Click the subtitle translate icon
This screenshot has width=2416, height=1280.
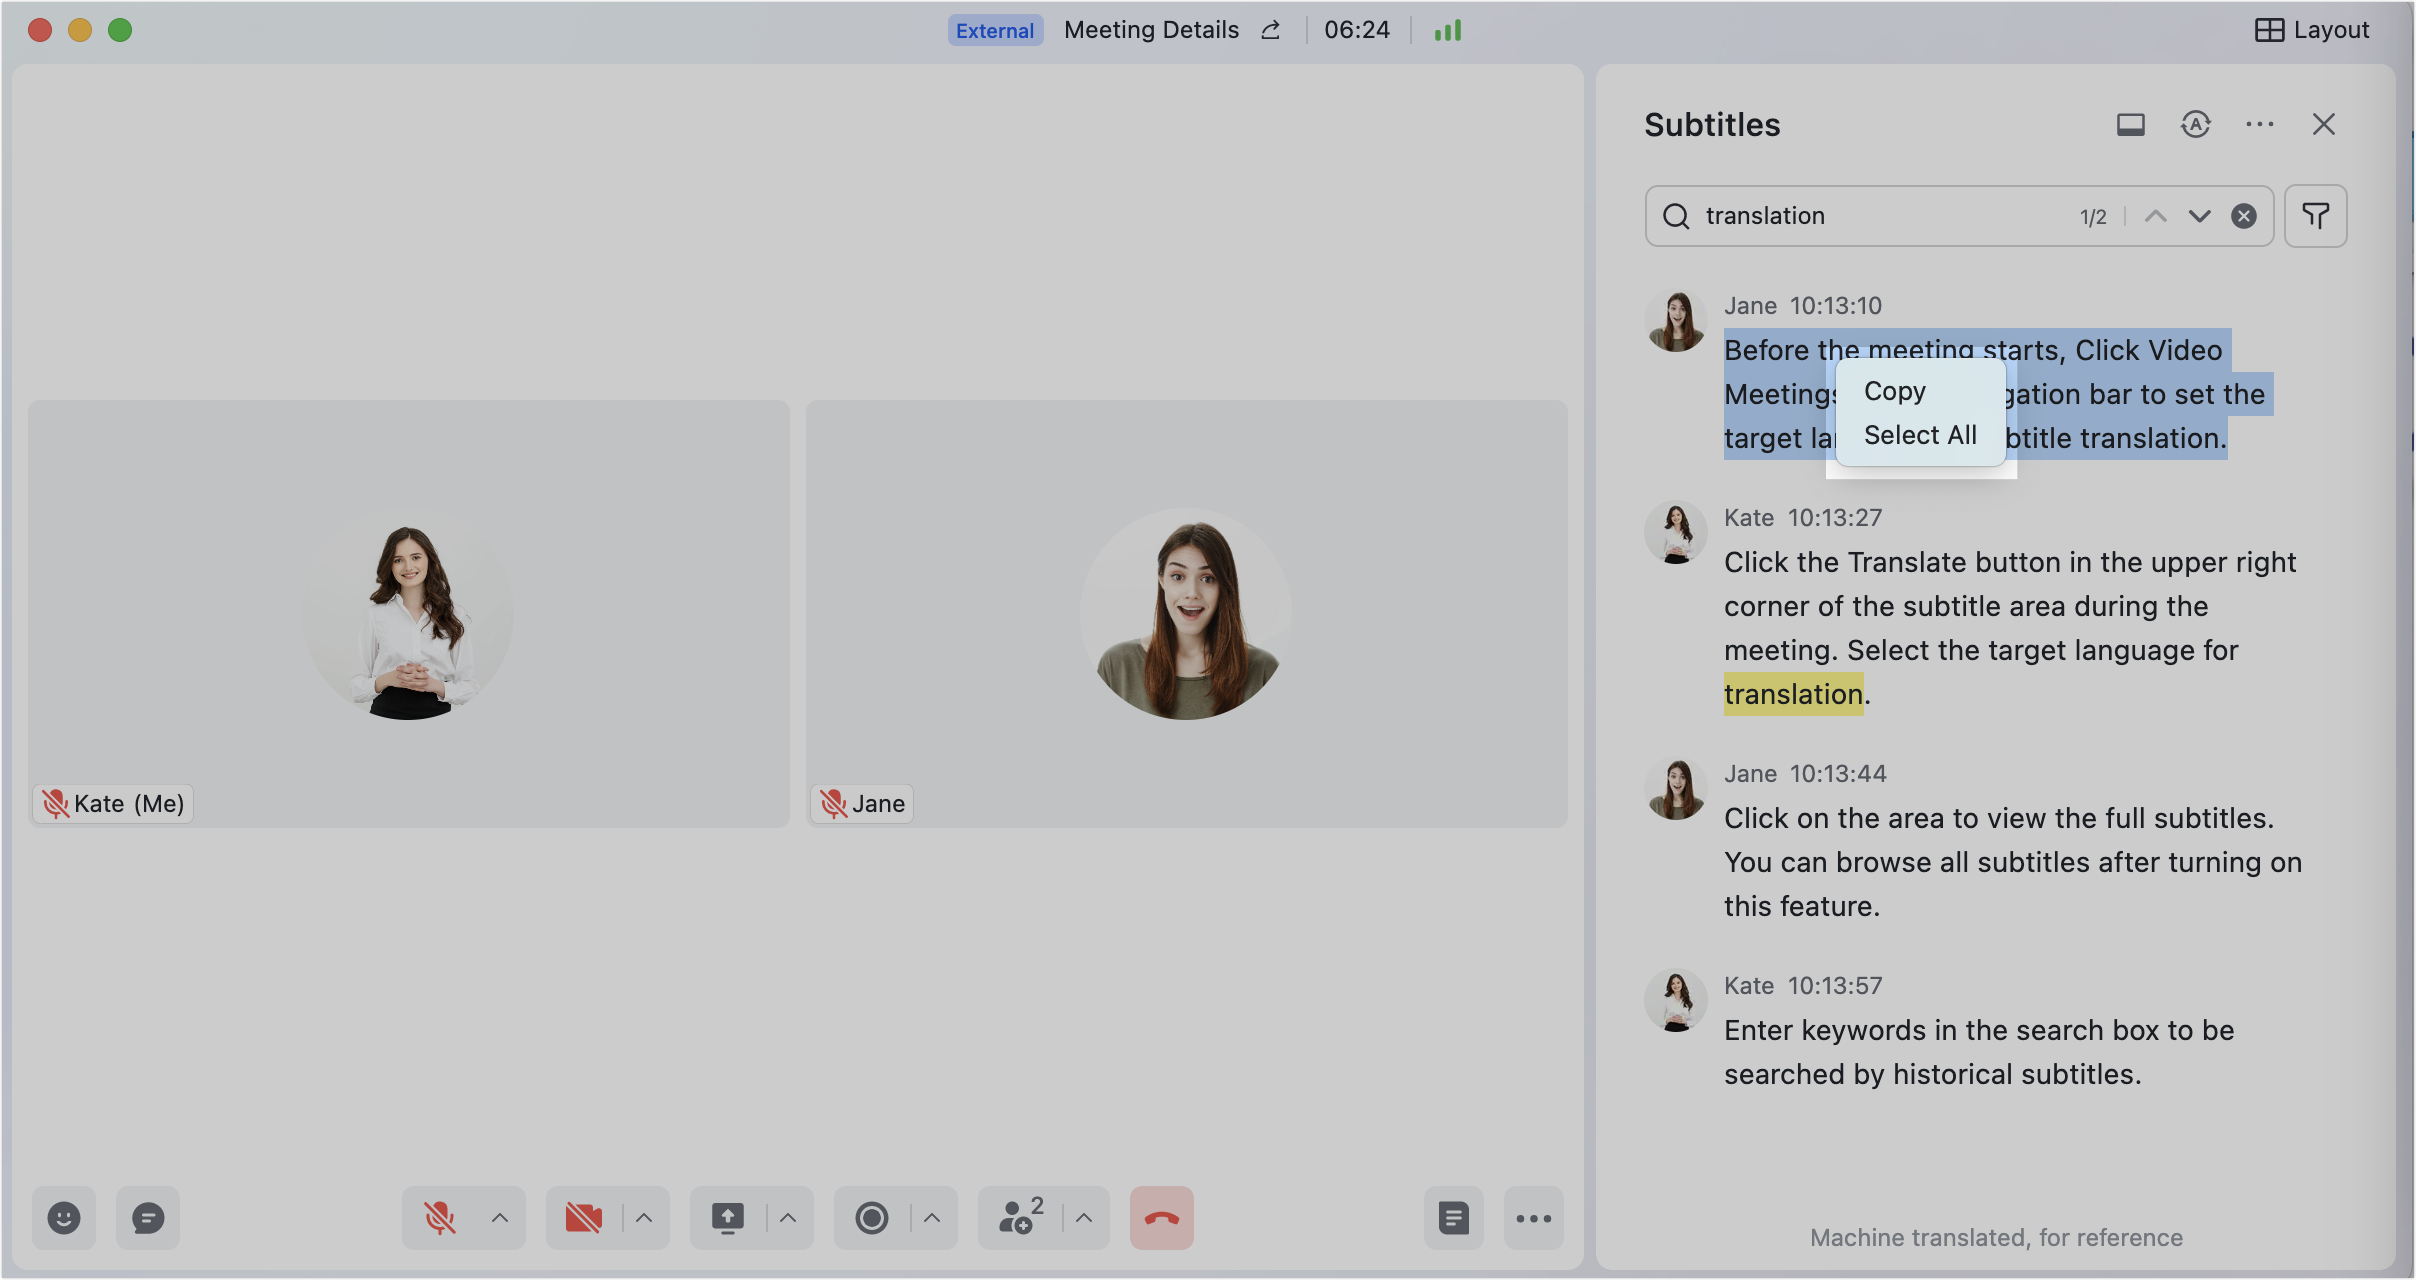coord(2196,124)
